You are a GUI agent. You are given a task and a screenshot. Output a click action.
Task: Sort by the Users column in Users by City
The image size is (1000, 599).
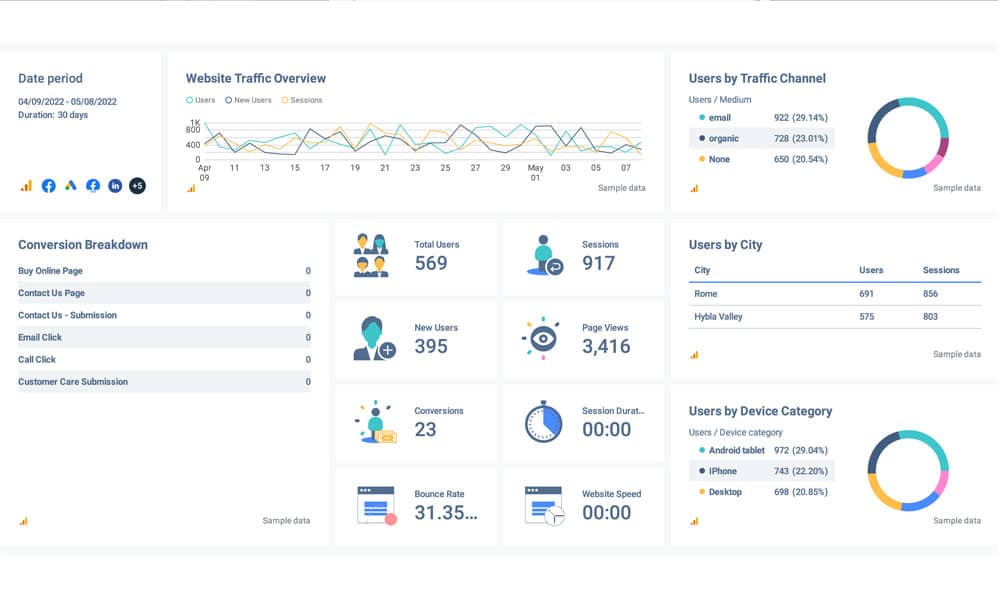click(871, 270)
